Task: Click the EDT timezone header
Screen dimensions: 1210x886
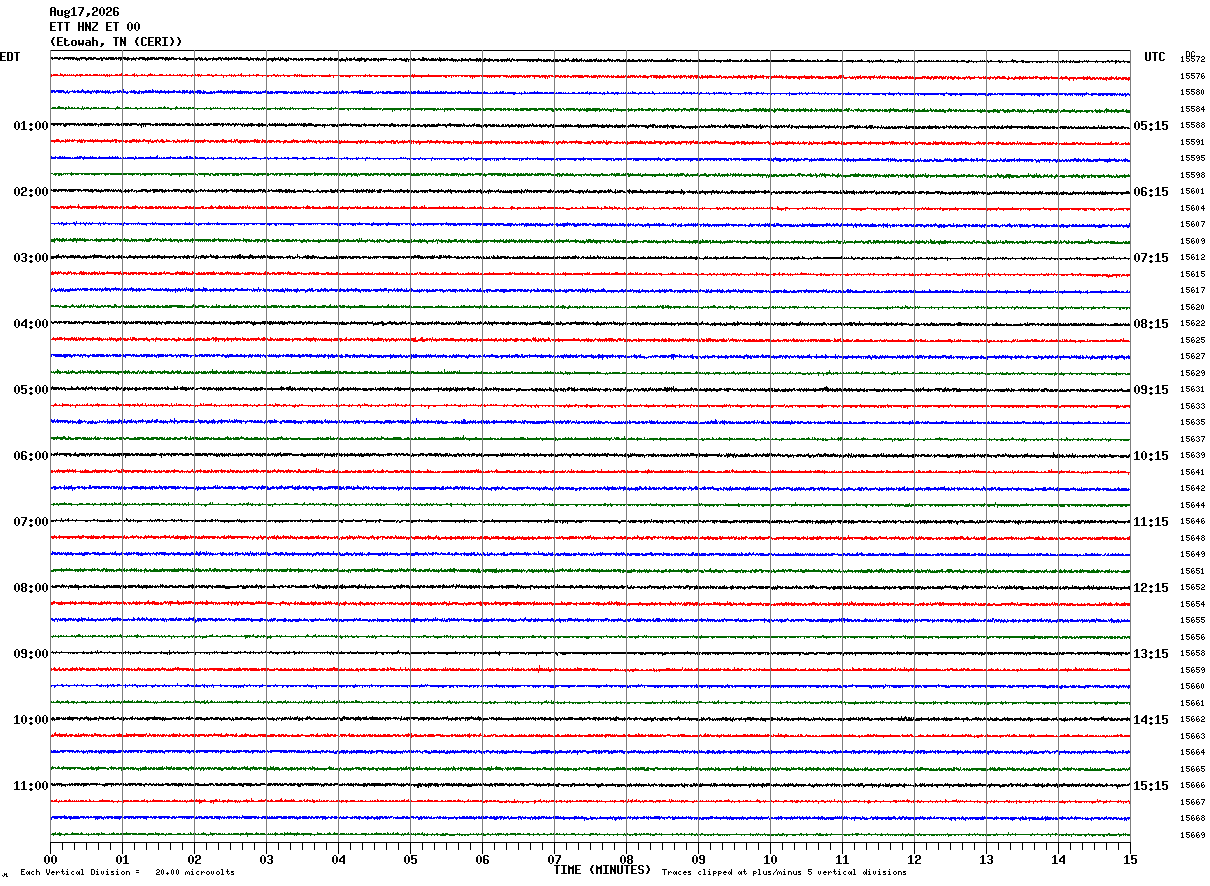Action: [10, 57]
